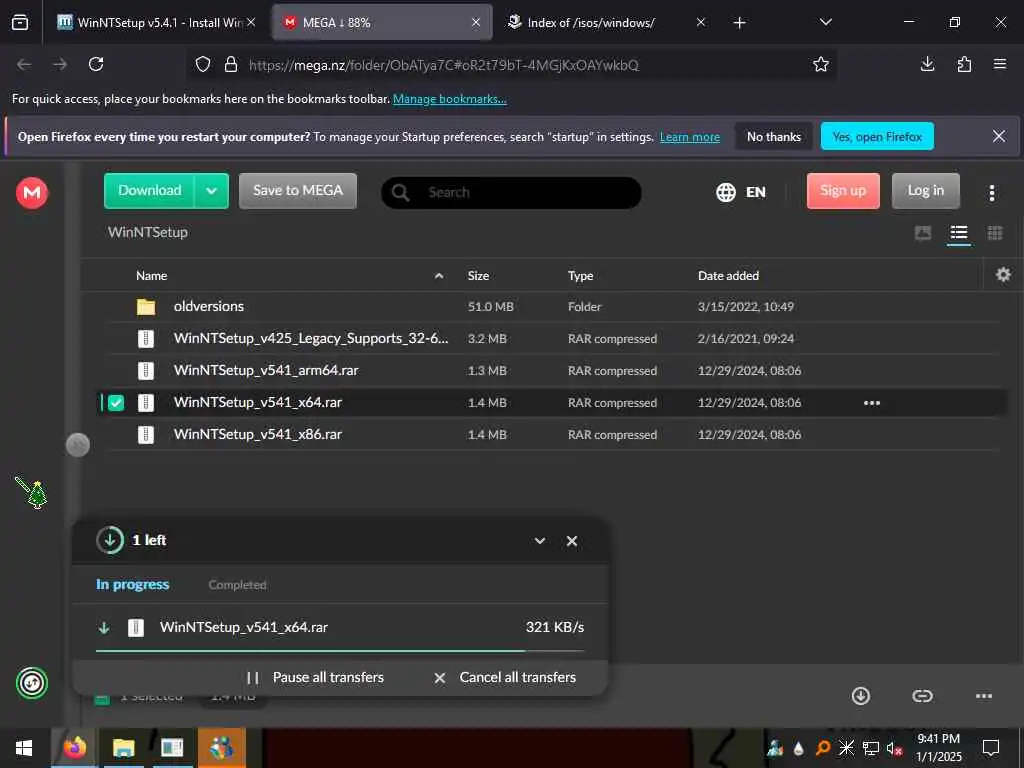Open the more options dots in bottom bar
The width and height of the screenshot is (1024, 768).
pyautogui.click(x=984, y=696)
